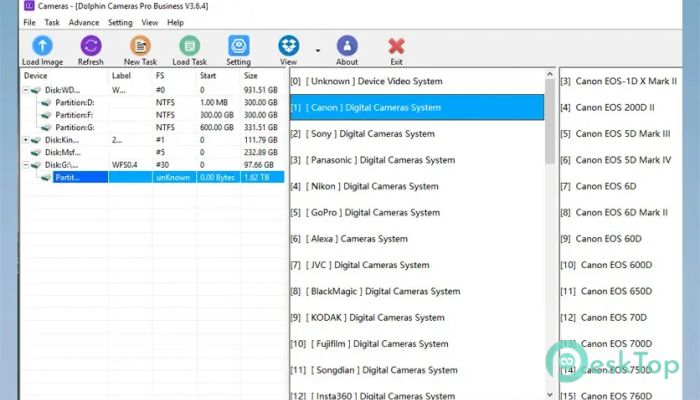Select [9] [ KODAK ] Digital Cameras System
The width and height of the screenshot is (700, 400).
click(417, 318)
